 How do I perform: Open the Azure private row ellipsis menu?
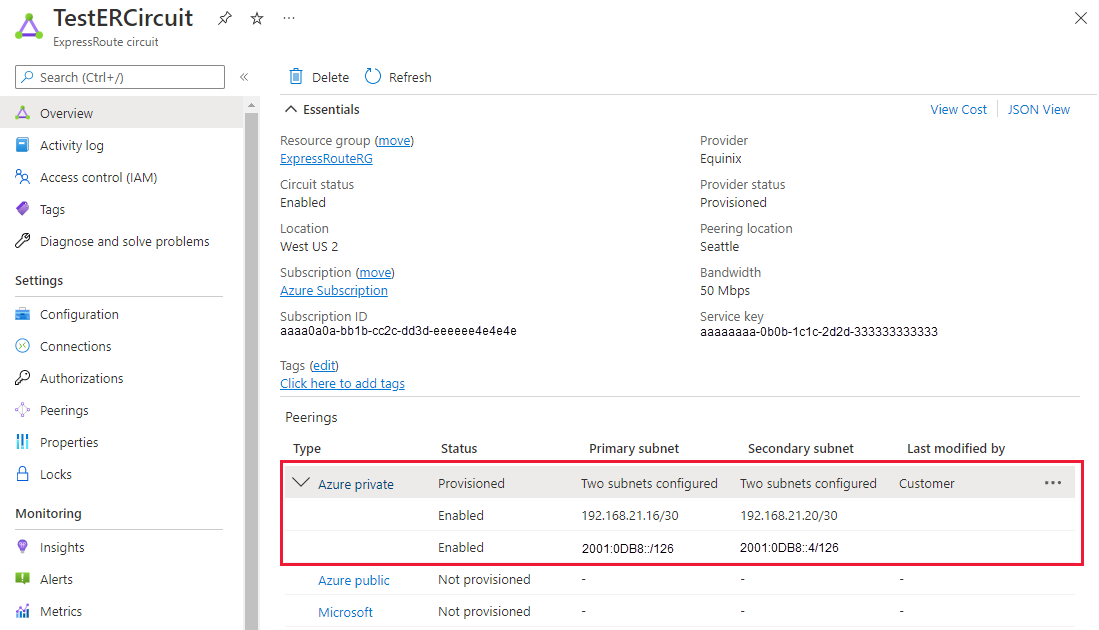point(1053,482)
